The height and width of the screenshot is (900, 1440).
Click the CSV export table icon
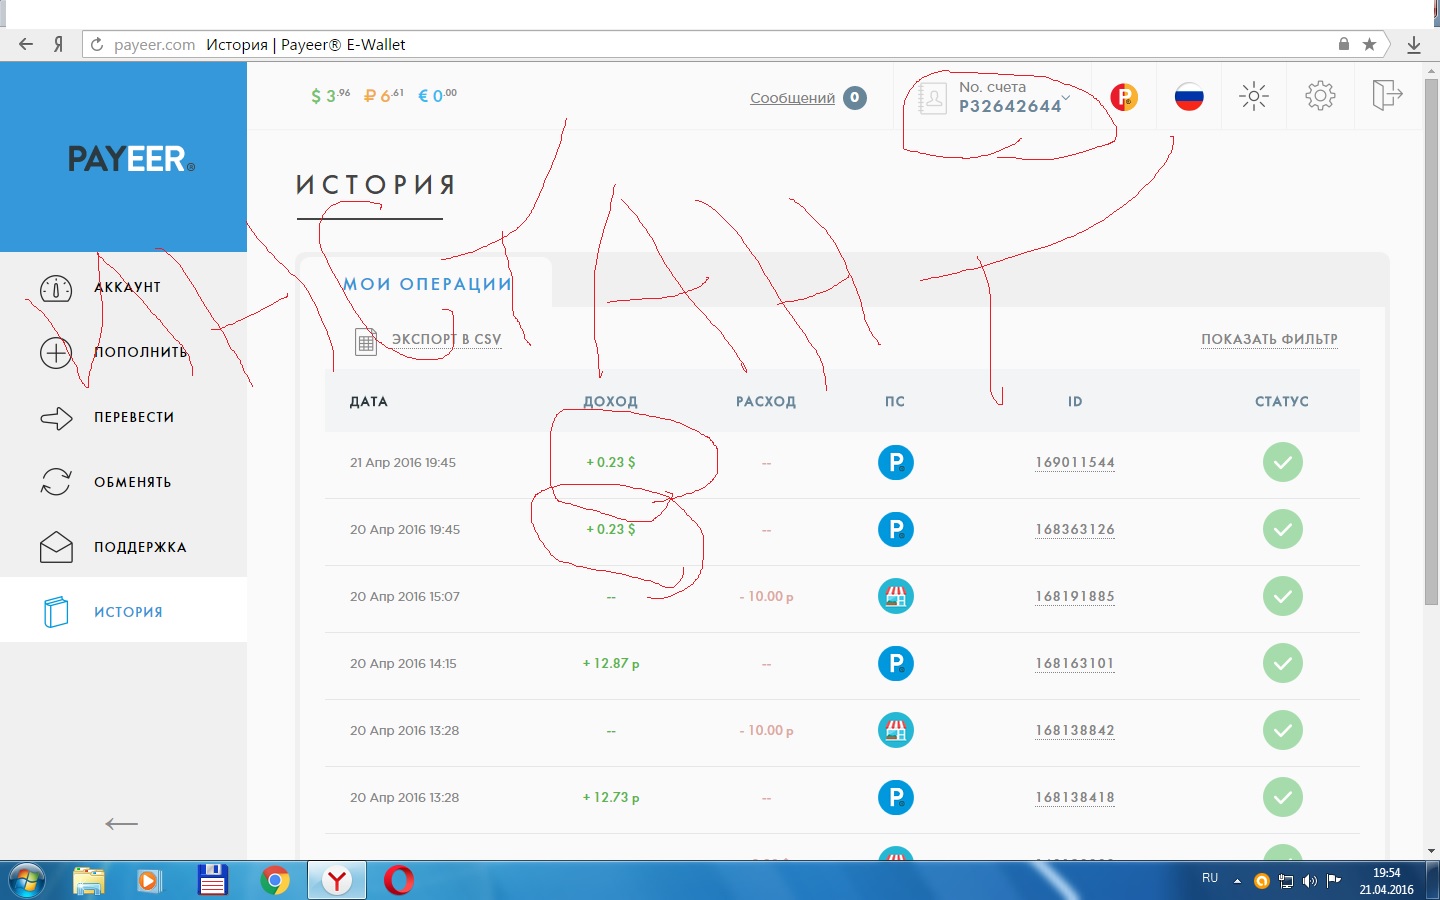point(366,342)
